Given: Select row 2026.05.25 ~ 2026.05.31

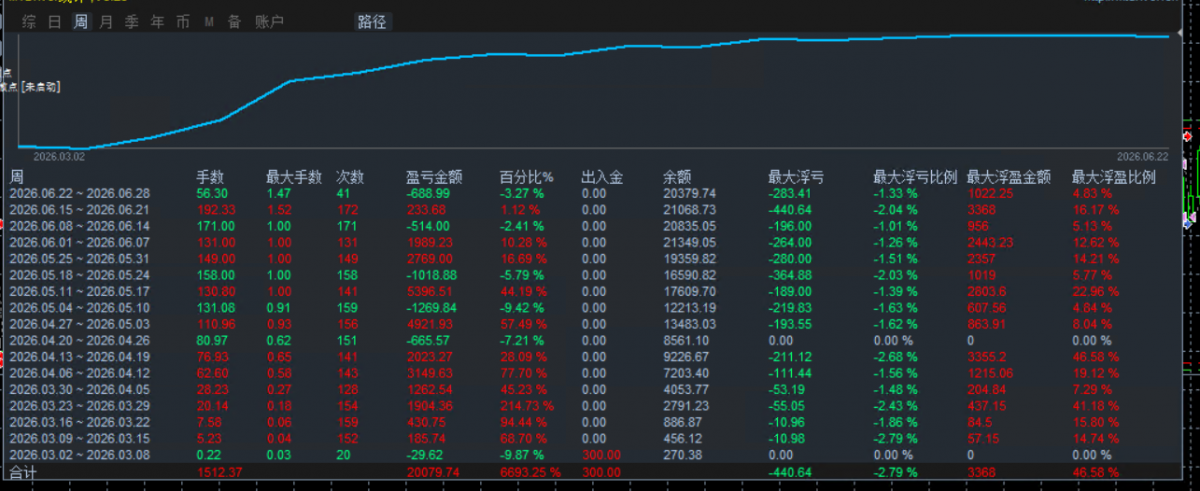Looking at the screenshot, I should click(x=590, y=260).
